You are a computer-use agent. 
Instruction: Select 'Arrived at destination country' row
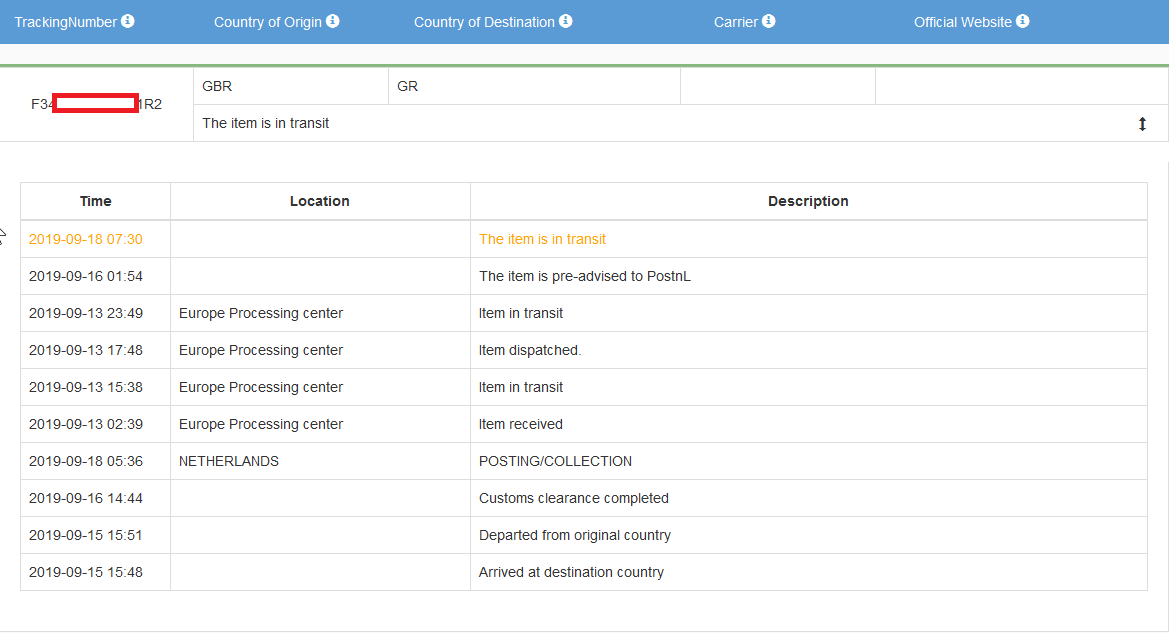pyautogui.click(x=584, y=572)
